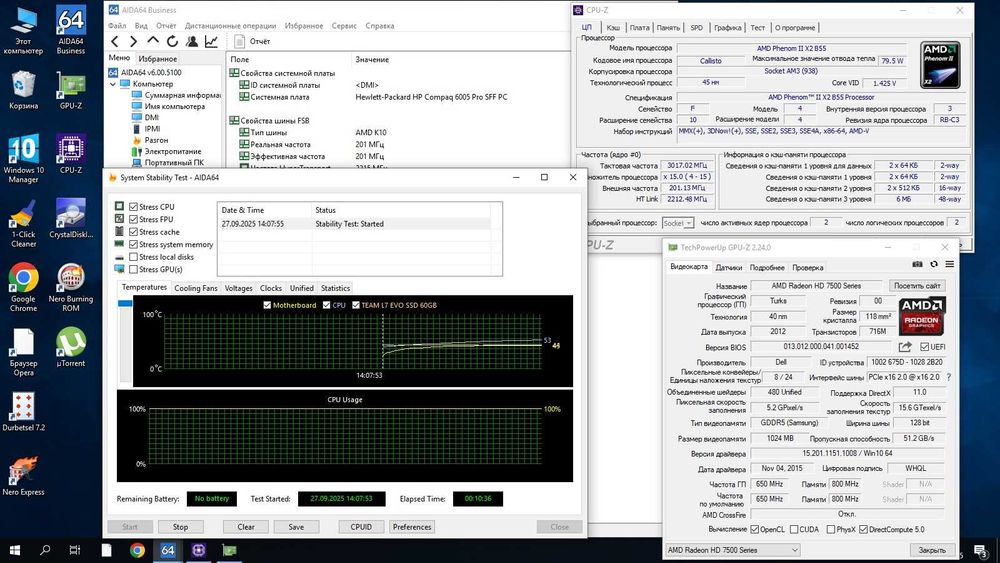Select the DMI tree item in AIDA64
Image resolution: width=1000 pixels, height=563 pixels.
pyautogui.click(x=152, y=118)
